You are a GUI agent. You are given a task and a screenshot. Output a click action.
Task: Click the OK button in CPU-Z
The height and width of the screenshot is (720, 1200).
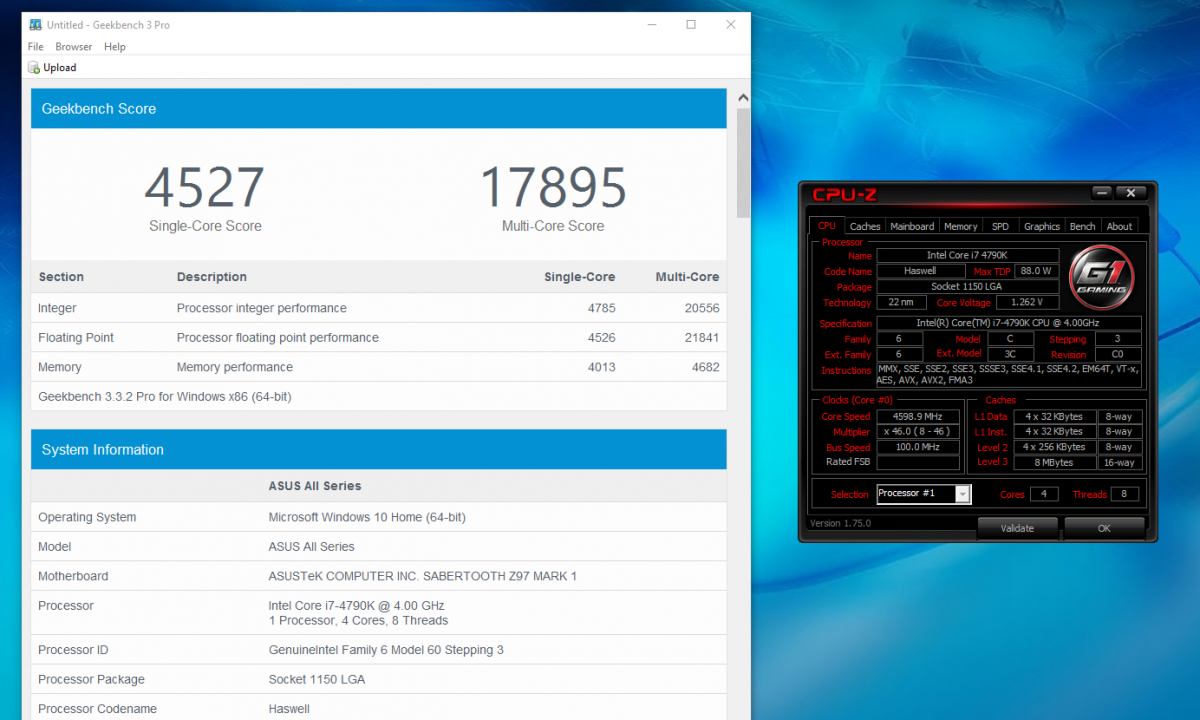click(x=1104, y=528)
